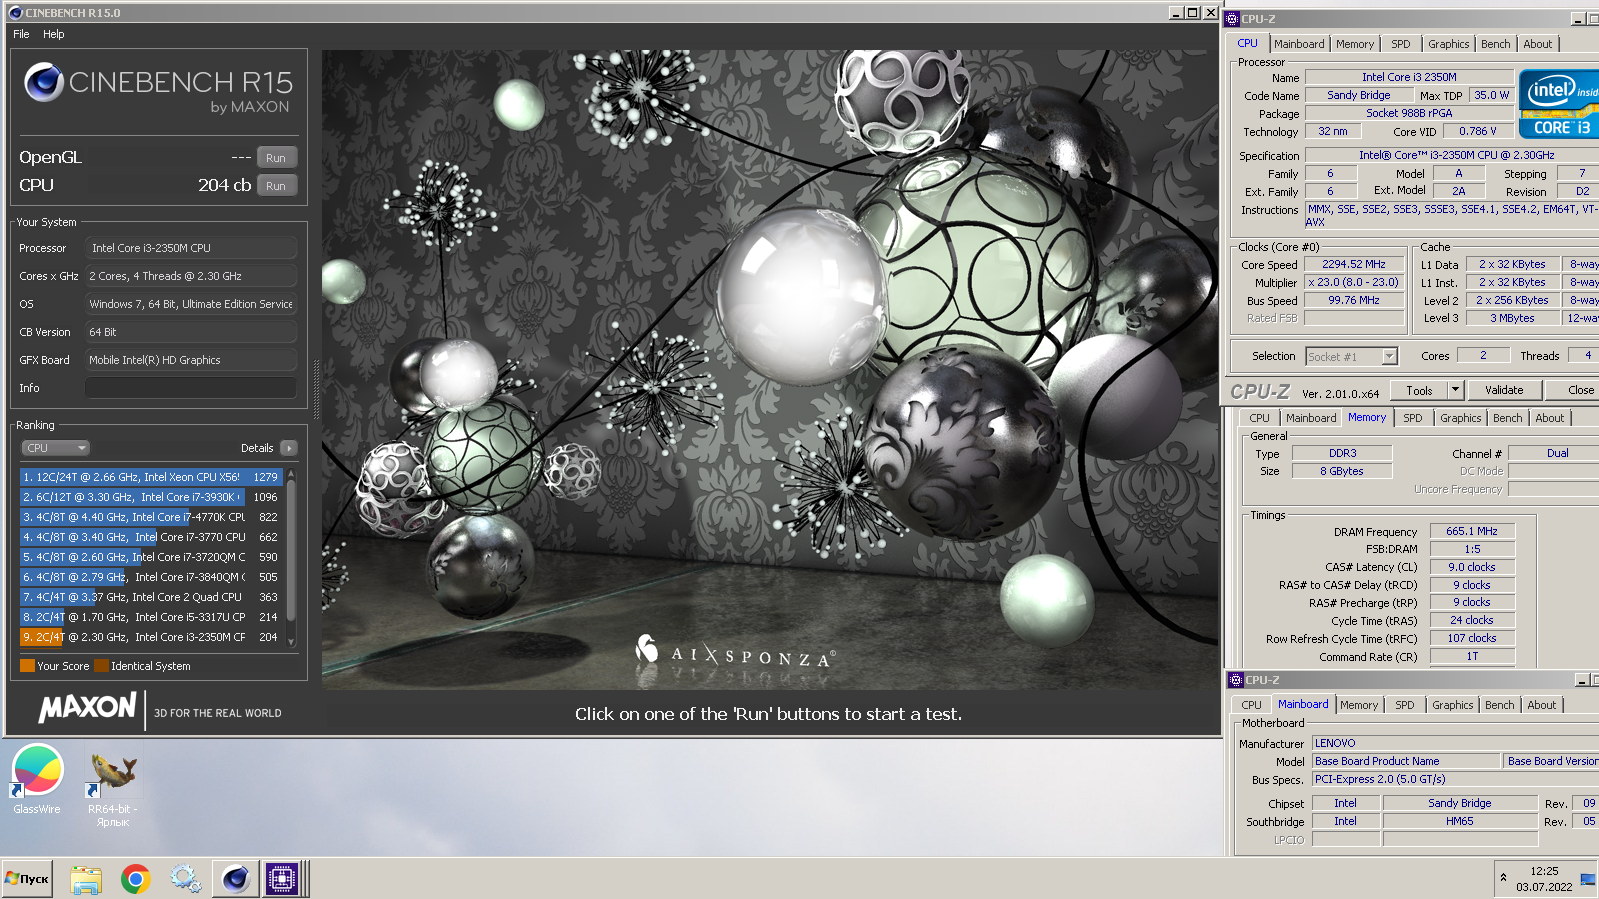Select ranking entry 2 Core i7-3930K
This screenshot has height=899, width=1599.
[x=151, y=497]
